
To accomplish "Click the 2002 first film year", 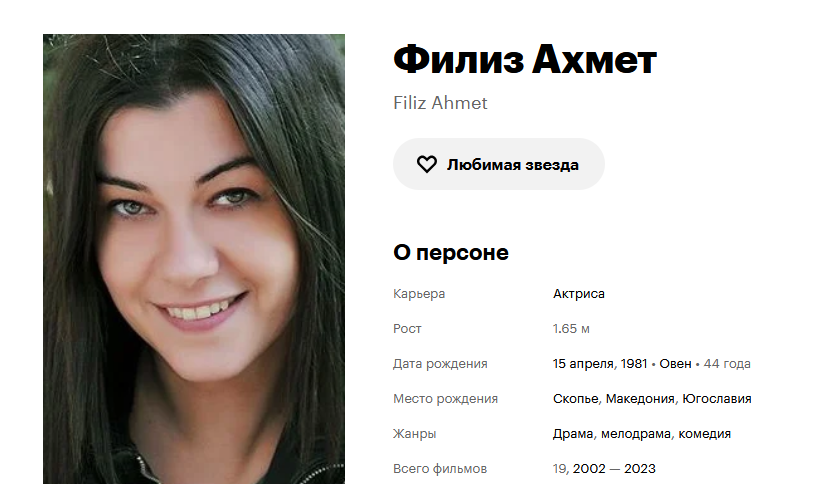I will [589, 469].
